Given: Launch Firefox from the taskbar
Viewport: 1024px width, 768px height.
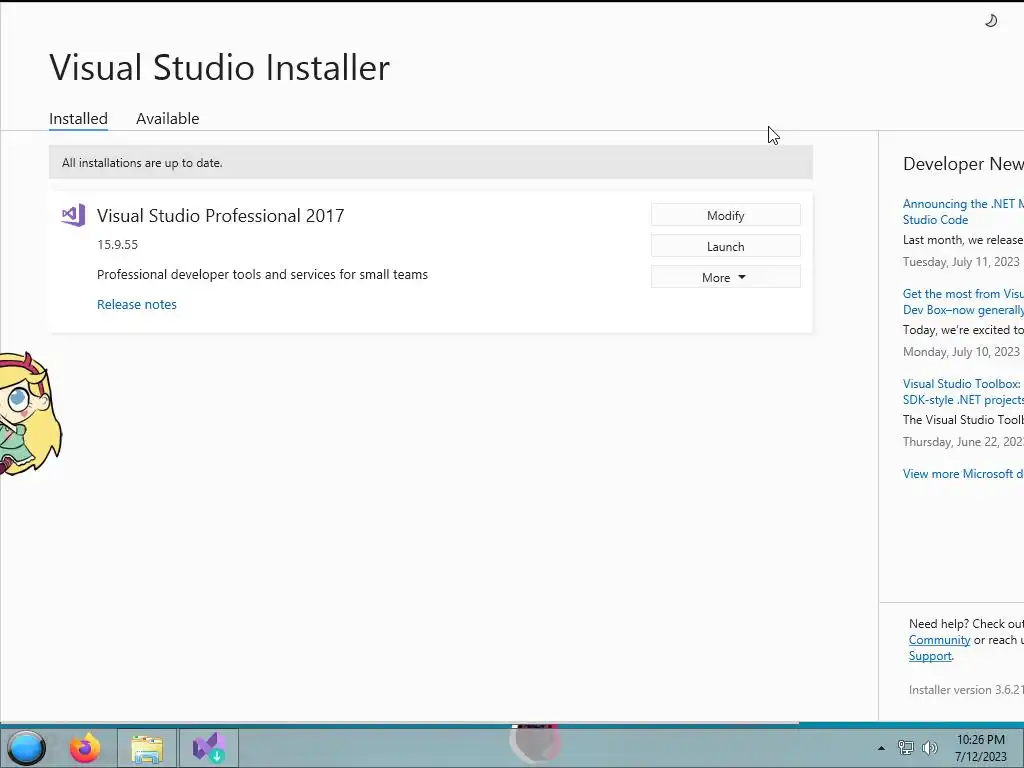Looking at the screenshot, I should click(85, 748).
